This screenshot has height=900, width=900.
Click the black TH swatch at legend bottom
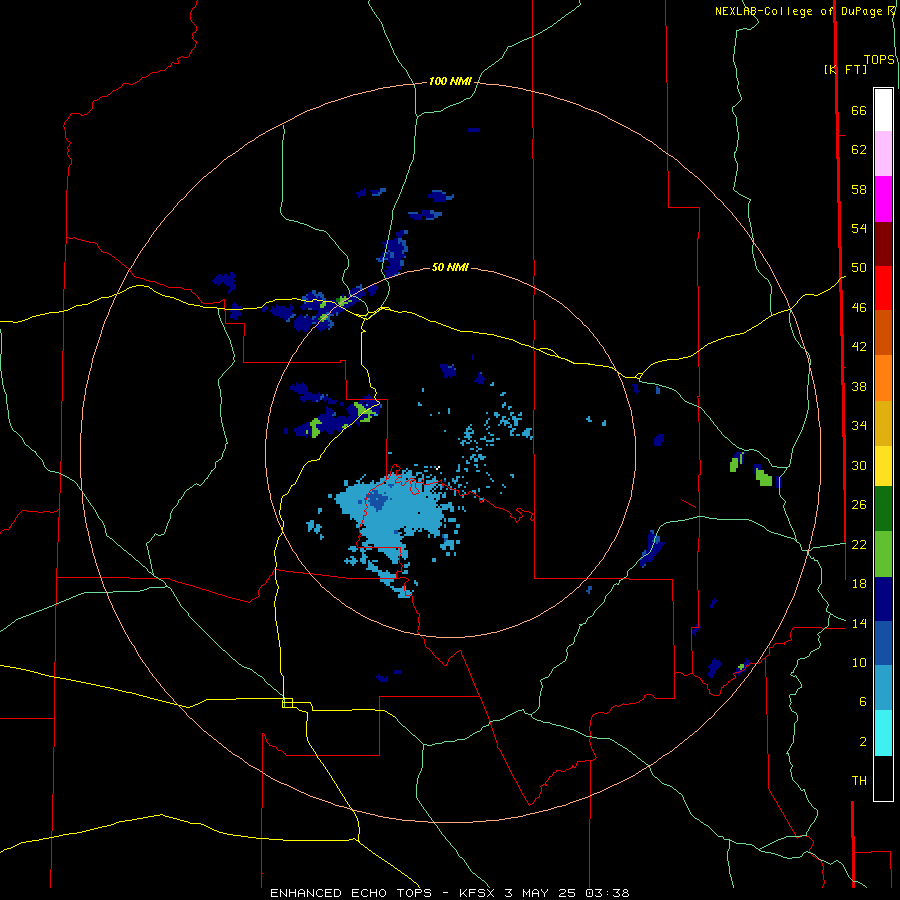pyautogui.click(x=883, y=778)
